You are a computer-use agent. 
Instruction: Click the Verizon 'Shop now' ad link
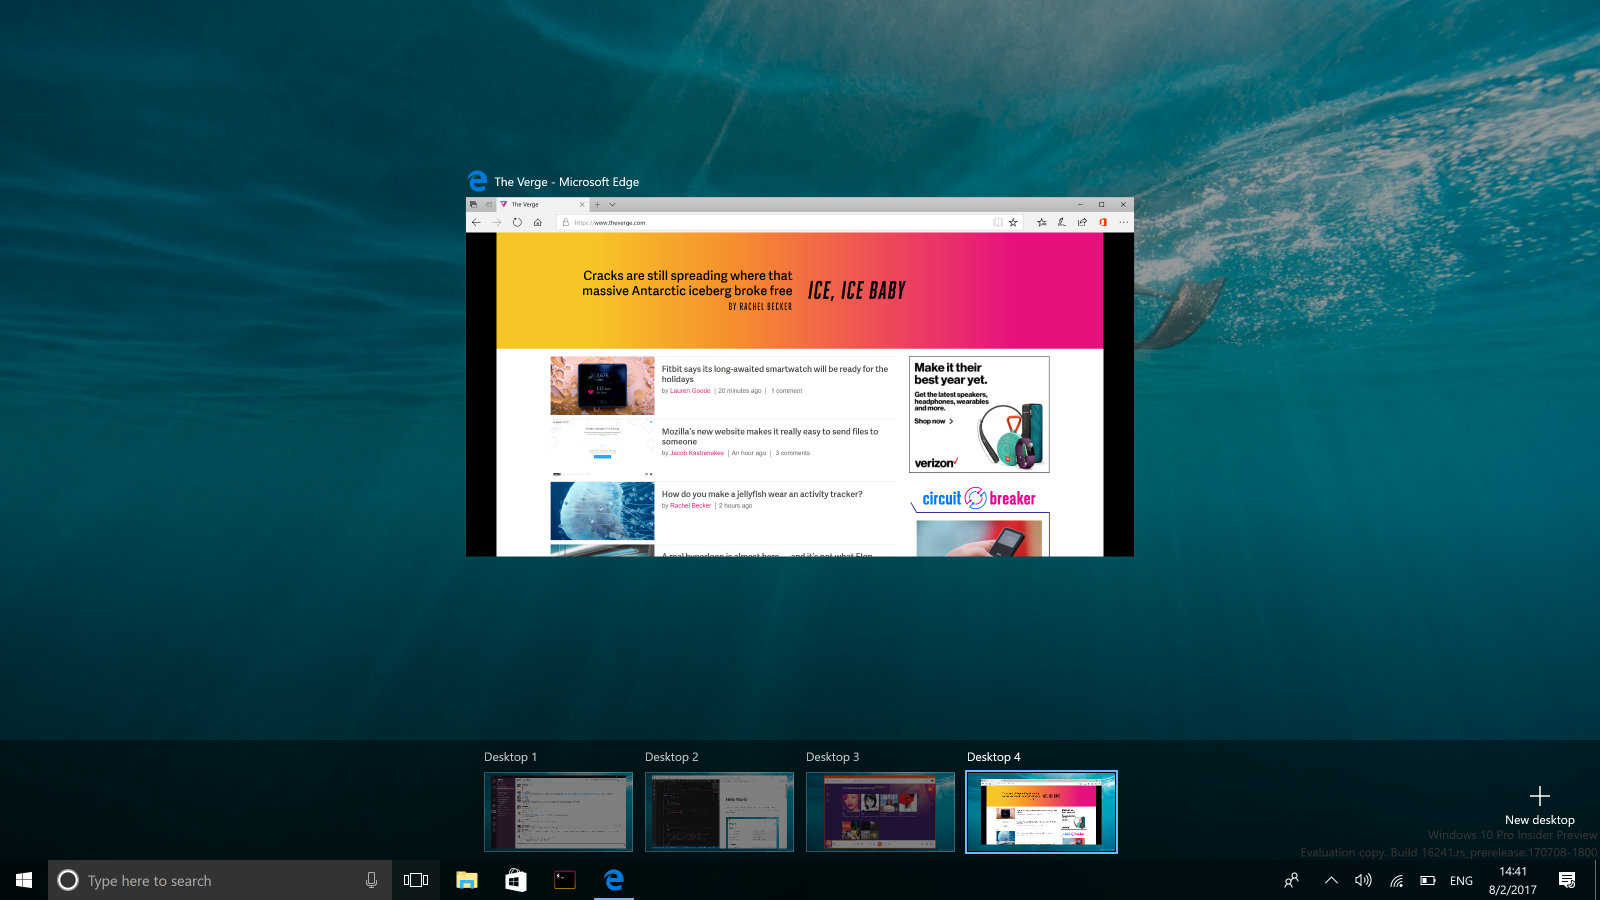pos(933,421)
